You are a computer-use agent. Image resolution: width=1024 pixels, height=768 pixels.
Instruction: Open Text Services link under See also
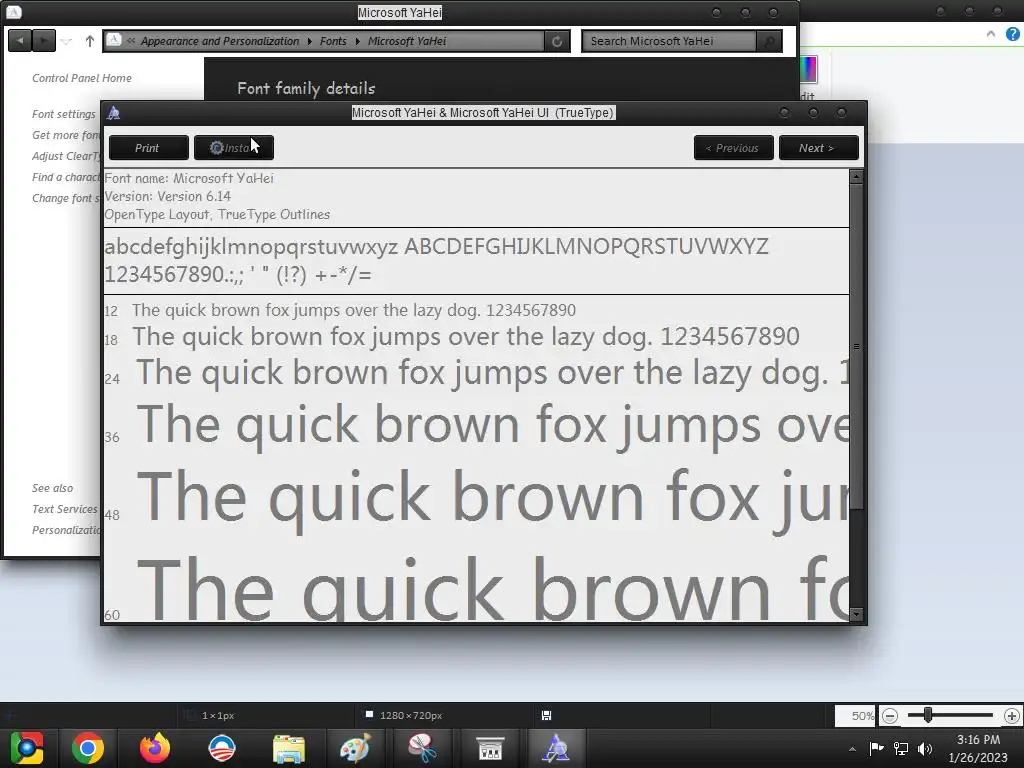tap(65, 509)
